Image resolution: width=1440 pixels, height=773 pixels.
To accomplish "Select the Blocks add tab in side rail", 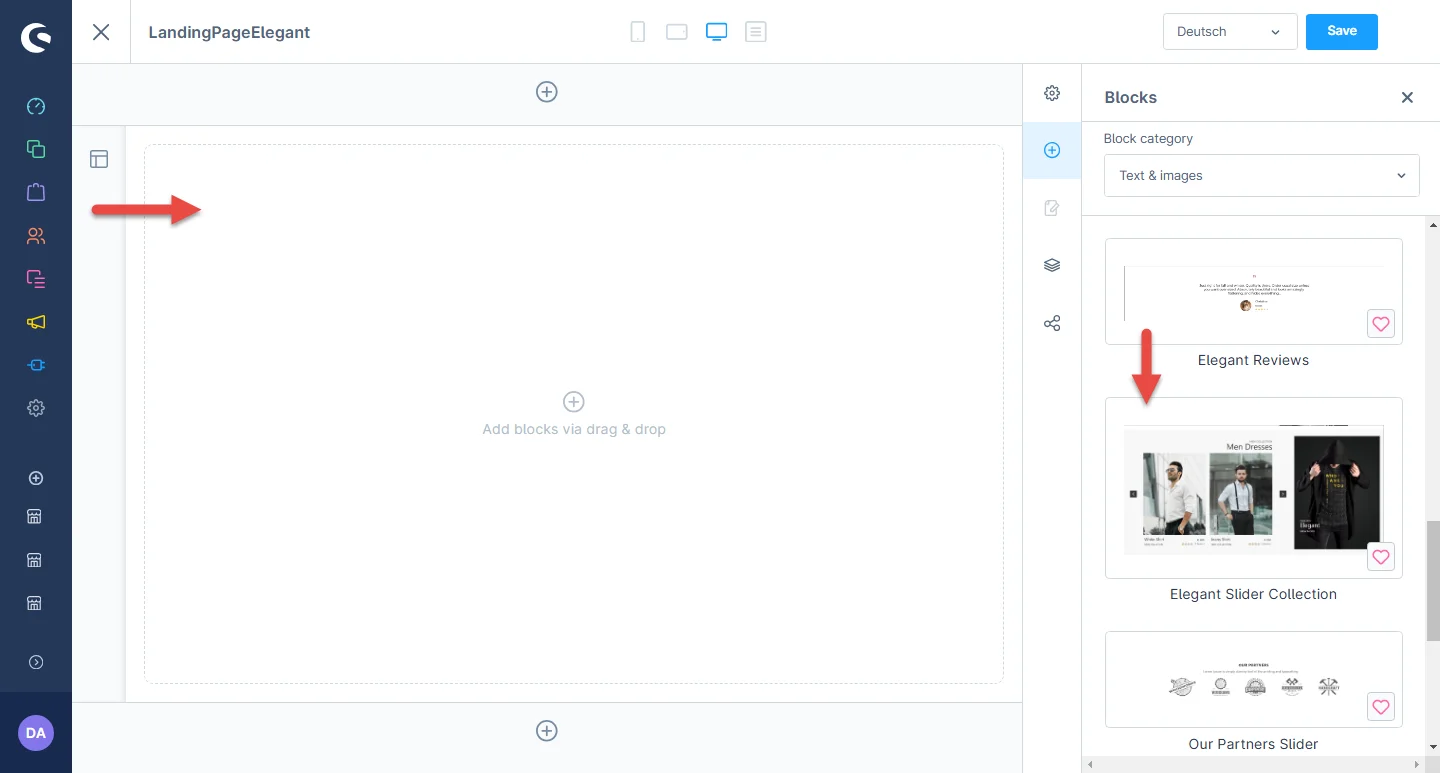I will pos(1052,150).
